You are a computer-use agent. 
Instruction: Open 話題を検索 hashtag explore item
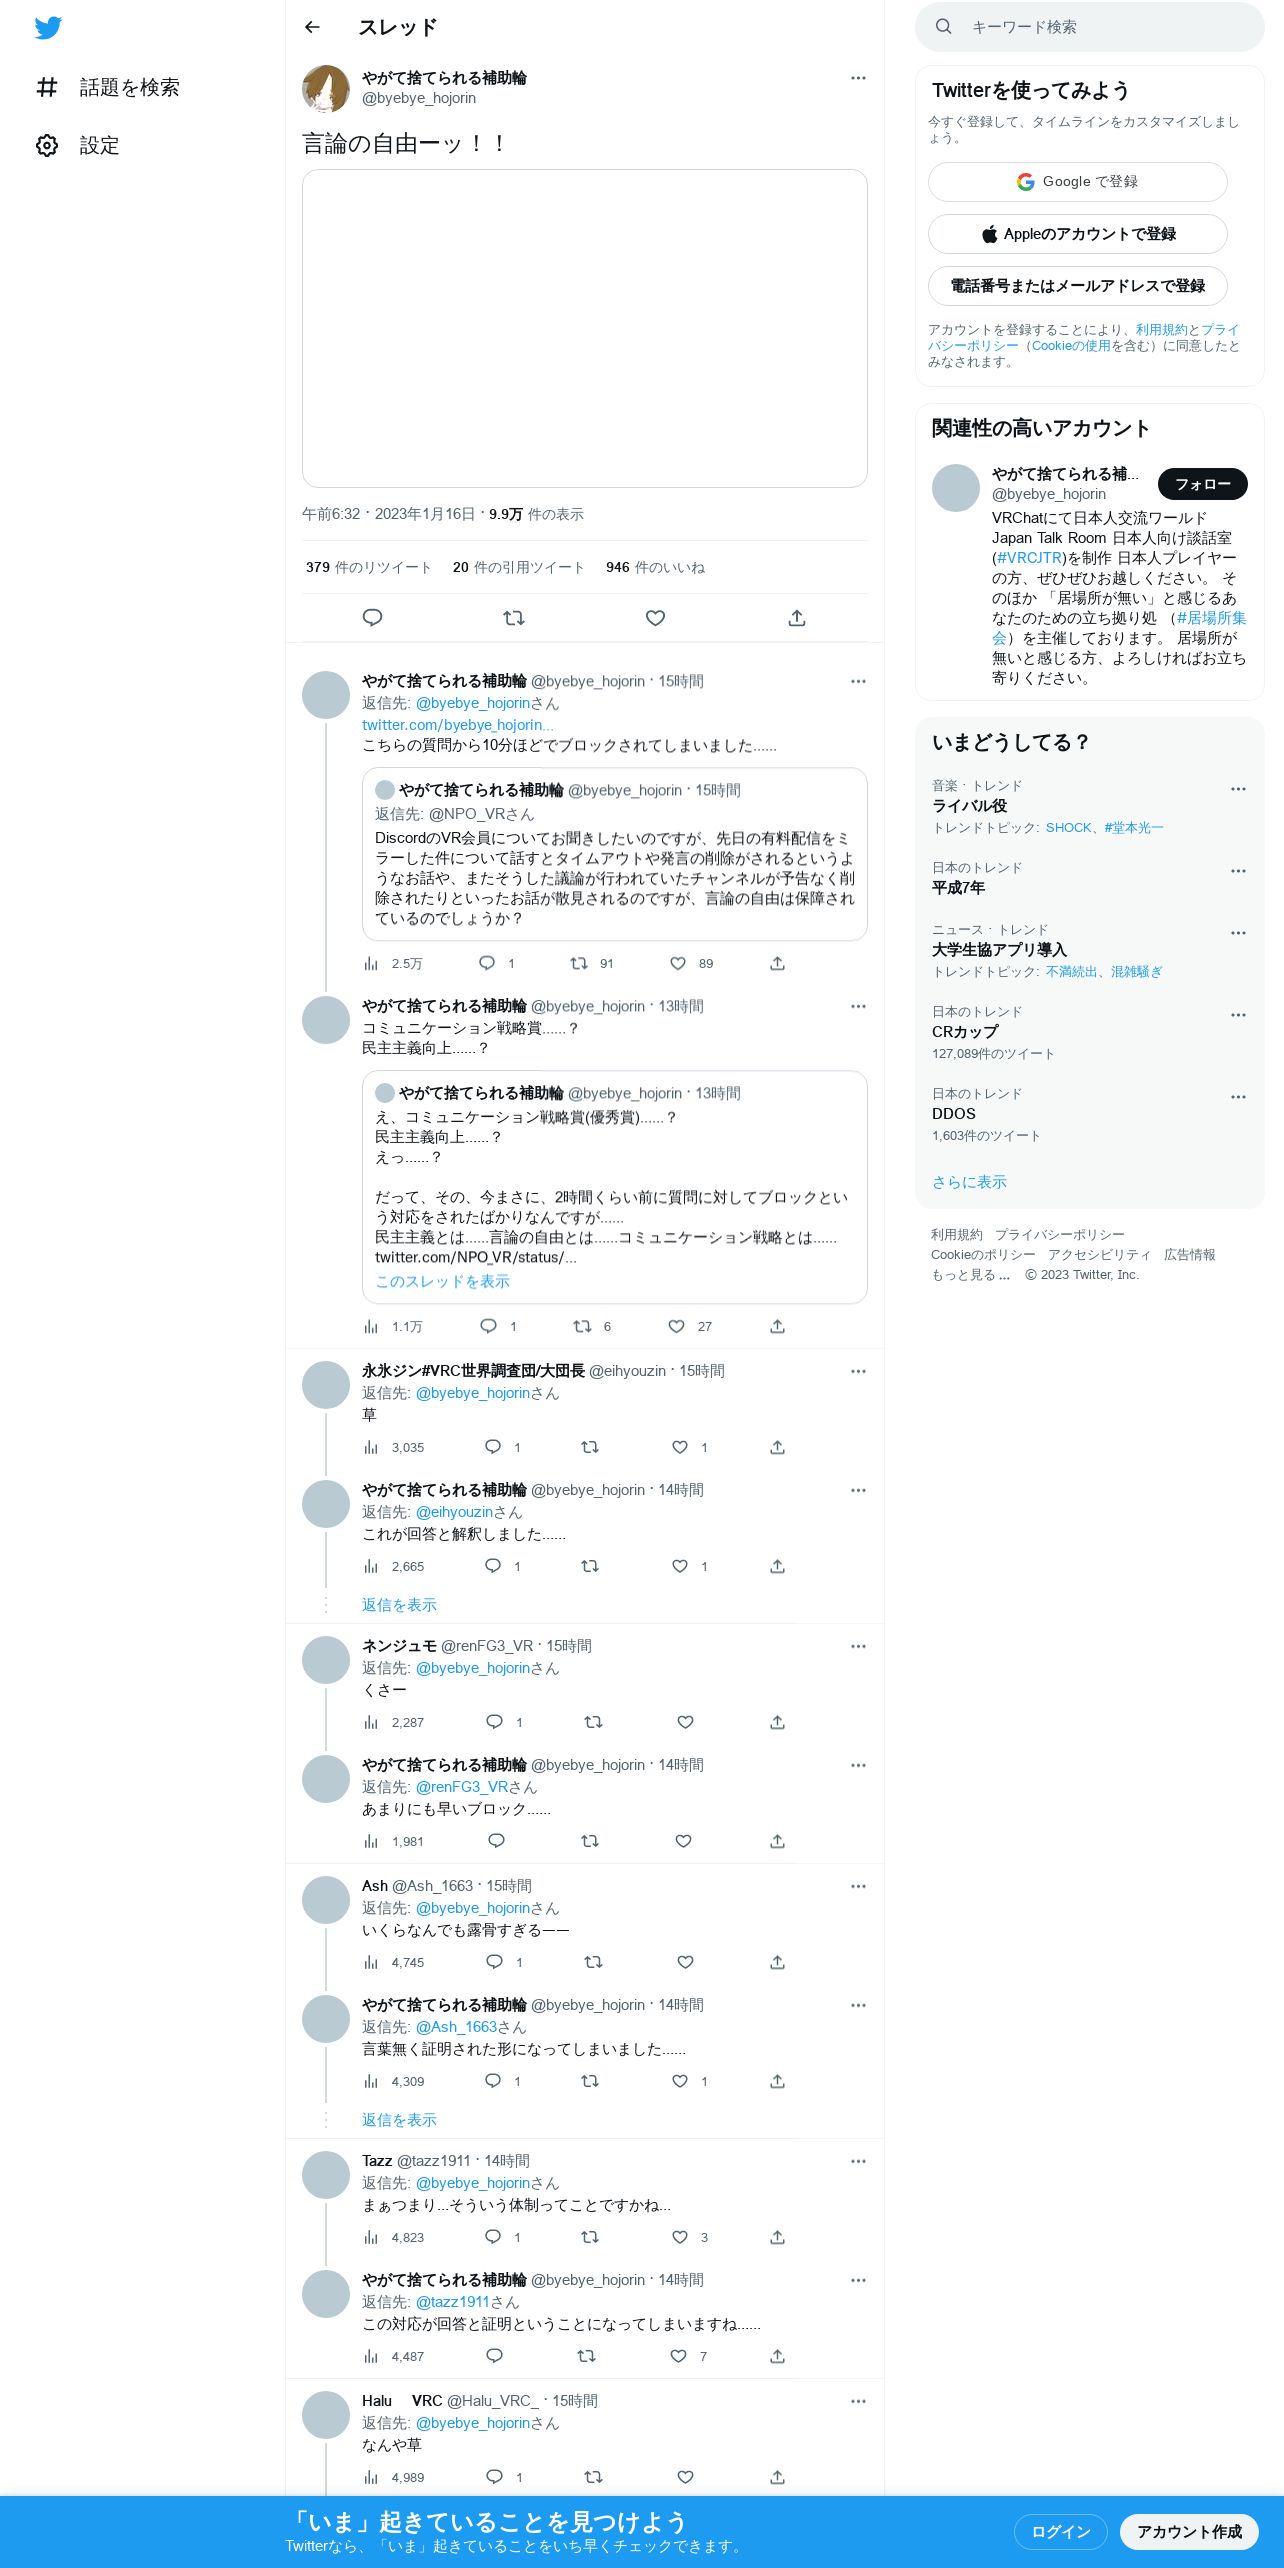(x=108, y=87)
